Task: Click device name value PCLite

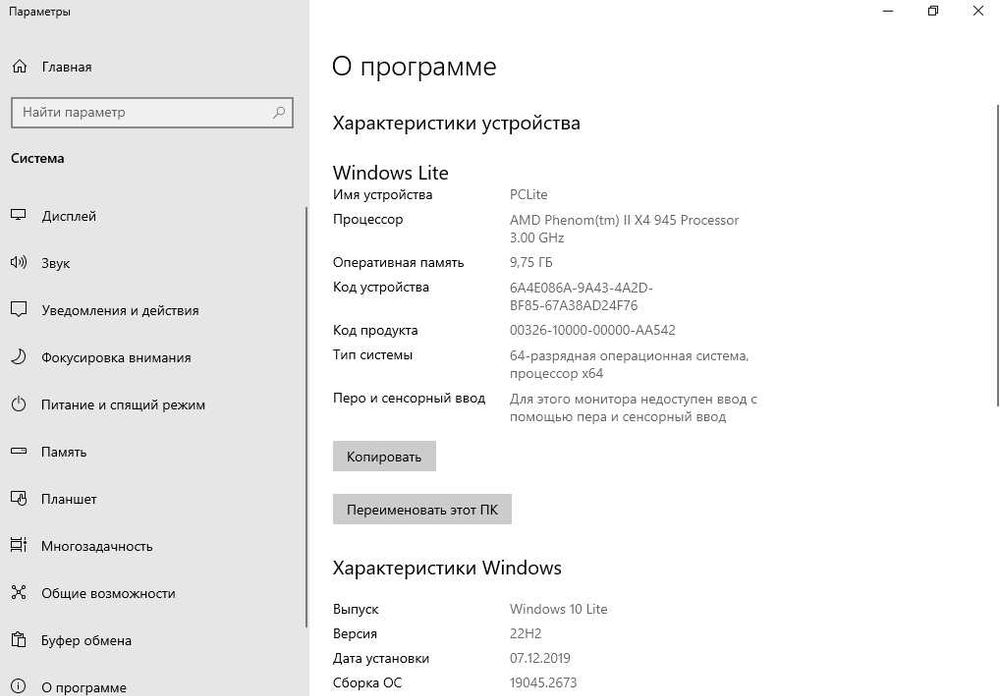Action: [x=528, y=195]
